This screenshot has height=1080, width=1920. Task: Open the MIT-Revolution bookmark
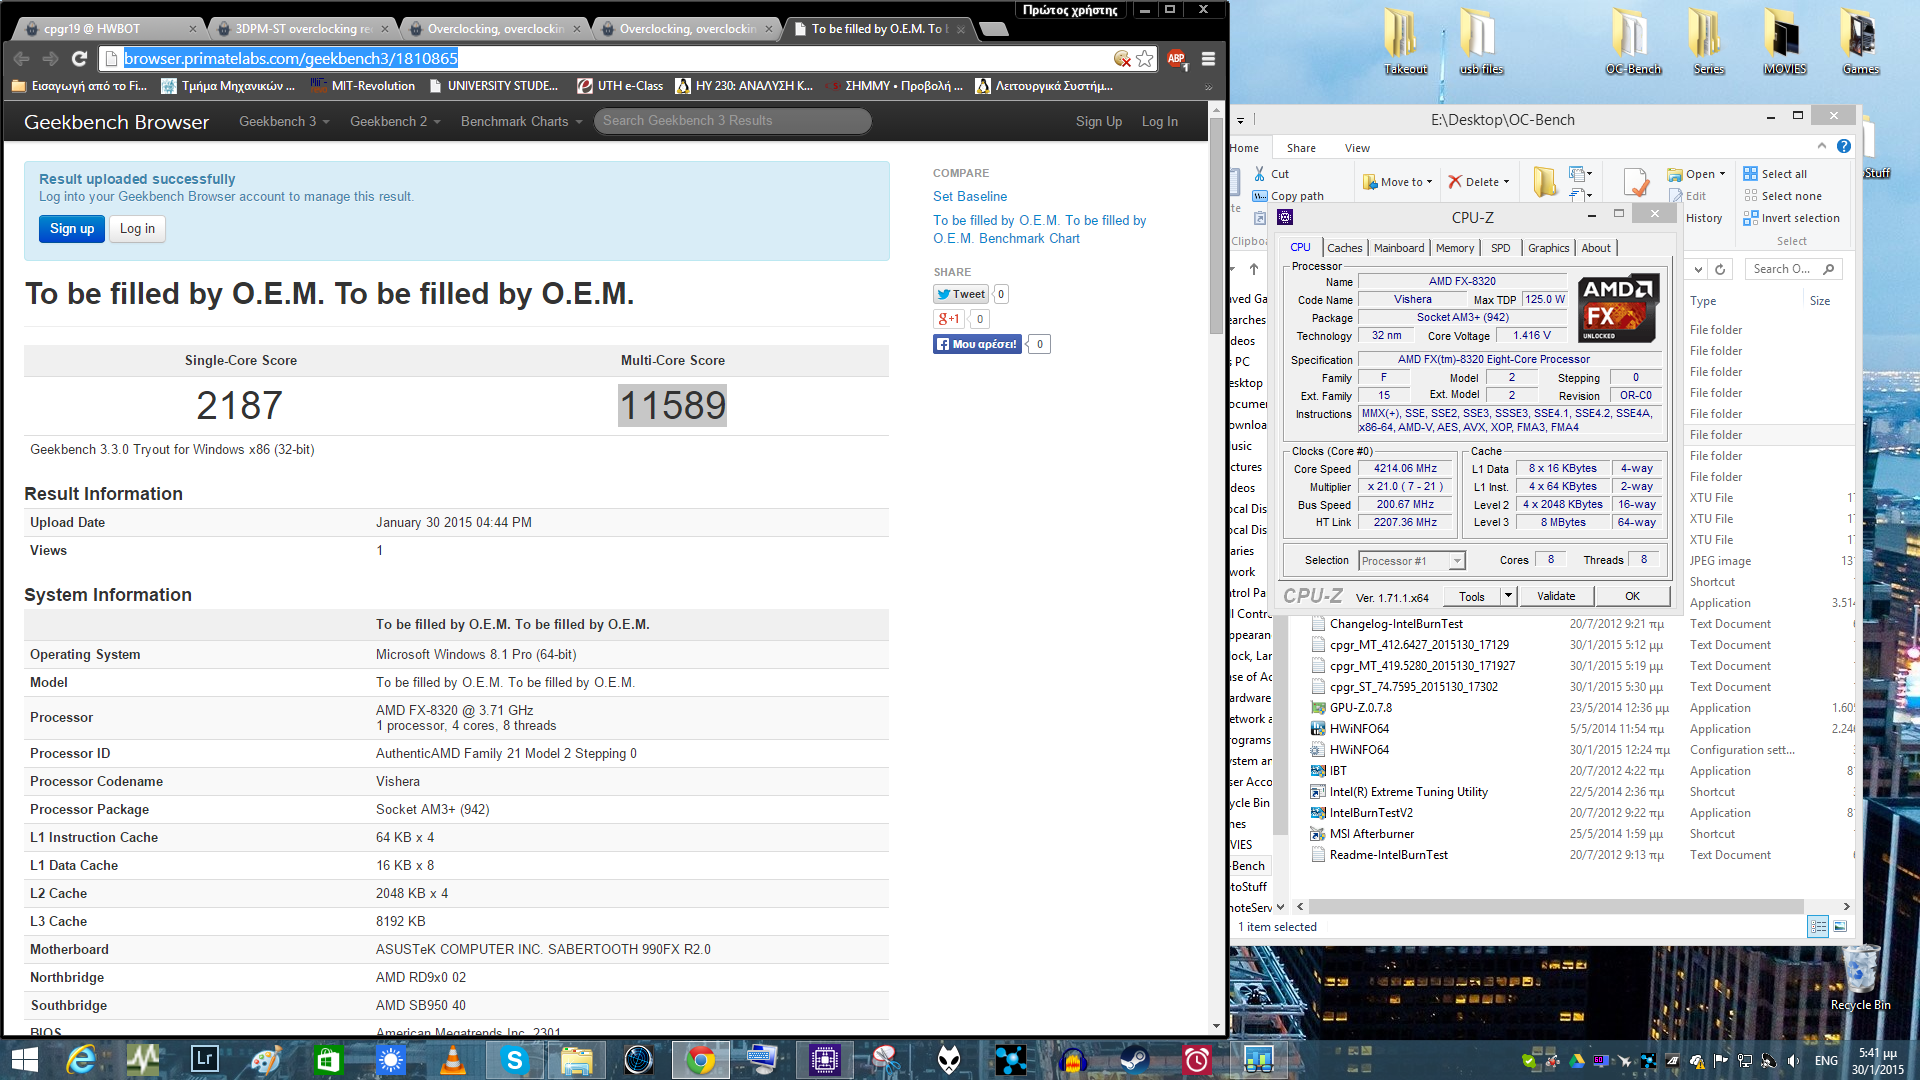point(363,86)
